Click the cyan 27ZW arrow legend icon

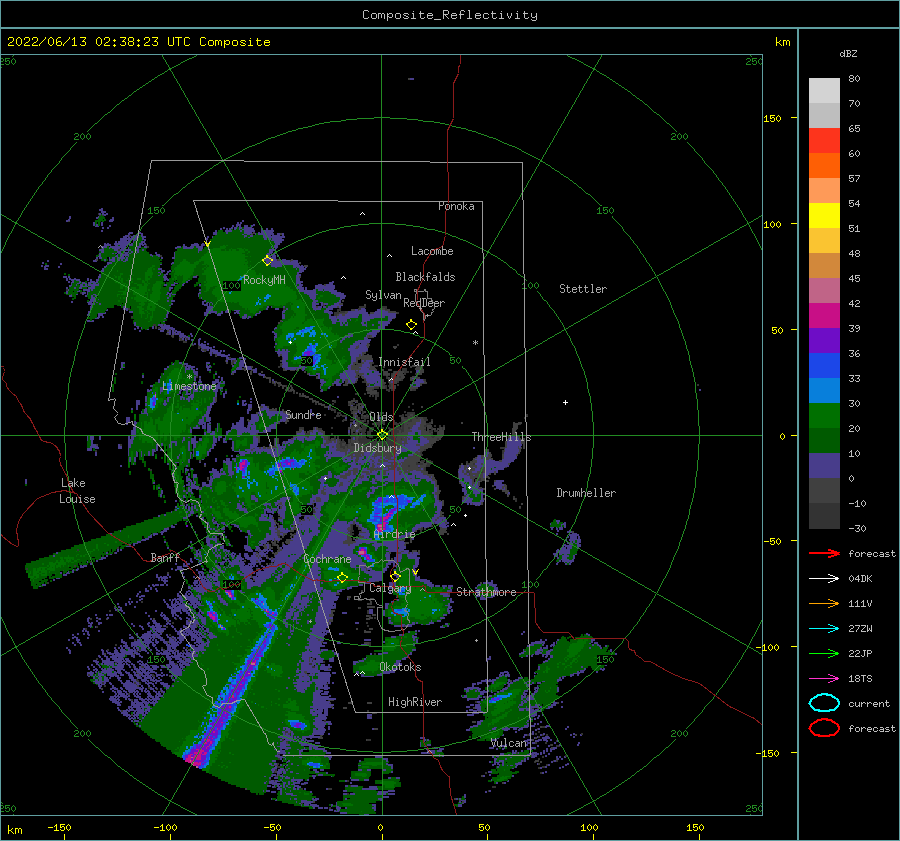click(824, 629)
